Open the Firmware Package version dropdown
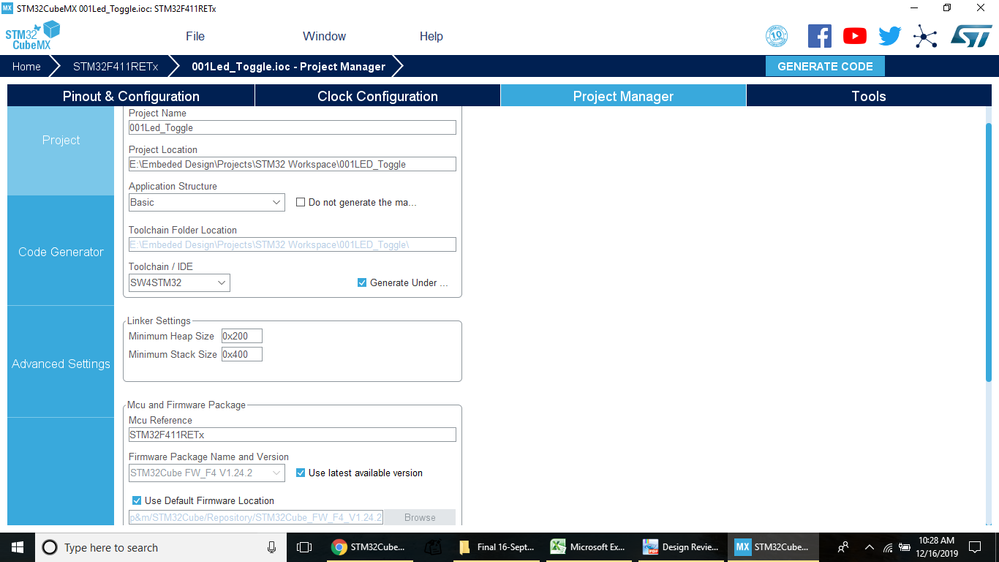The height and width of the screenshot is (562, 999). (206, 473)
